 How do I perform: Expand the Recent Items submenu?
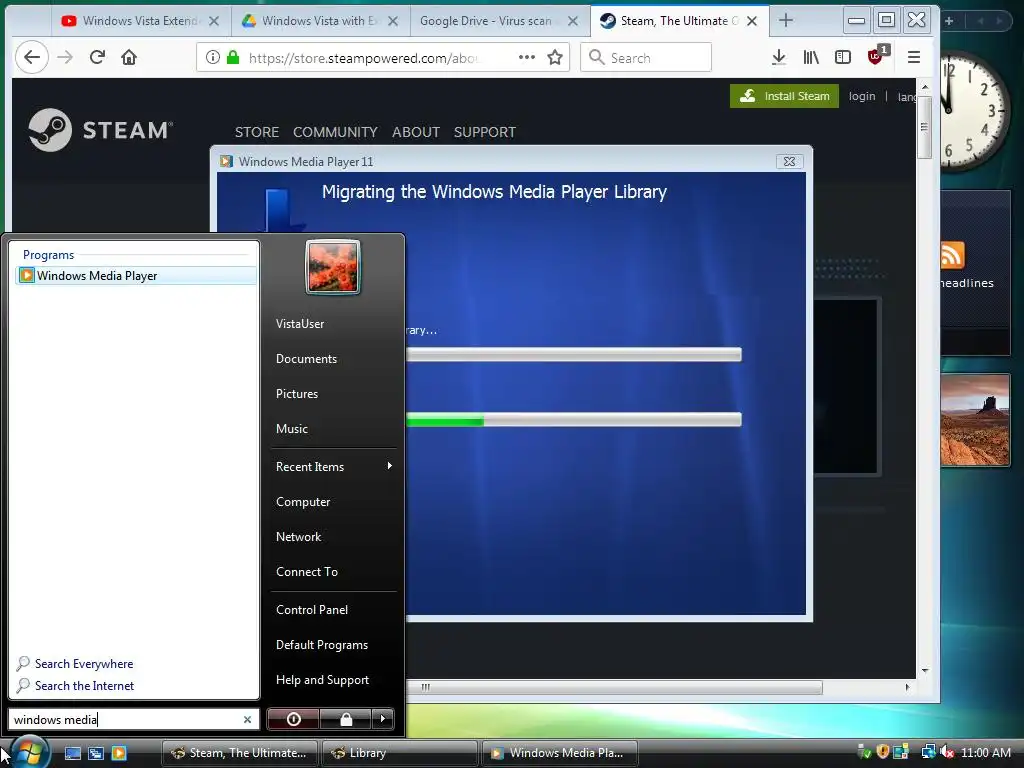tap(333, 467)
